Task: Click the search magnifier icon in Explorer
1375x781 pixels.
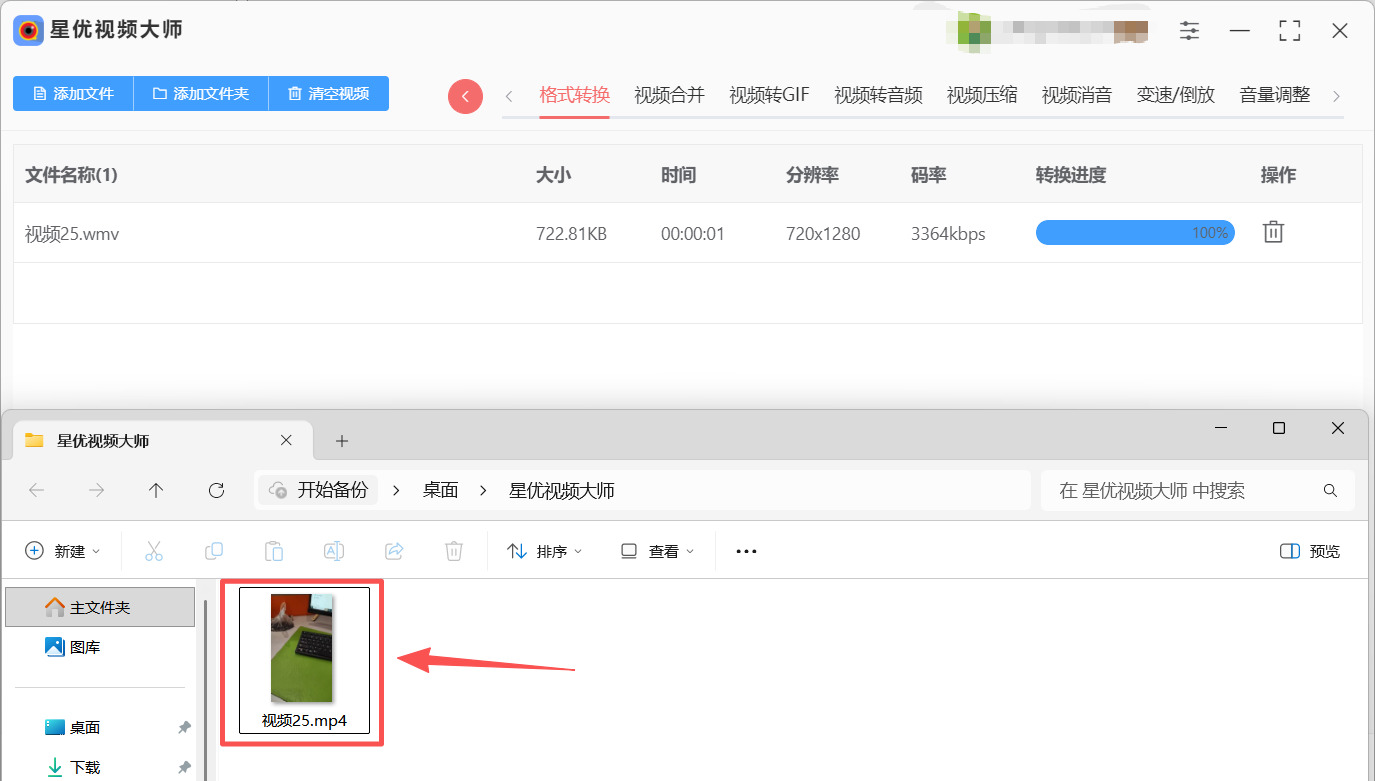Action: (x=1330, y=490)
